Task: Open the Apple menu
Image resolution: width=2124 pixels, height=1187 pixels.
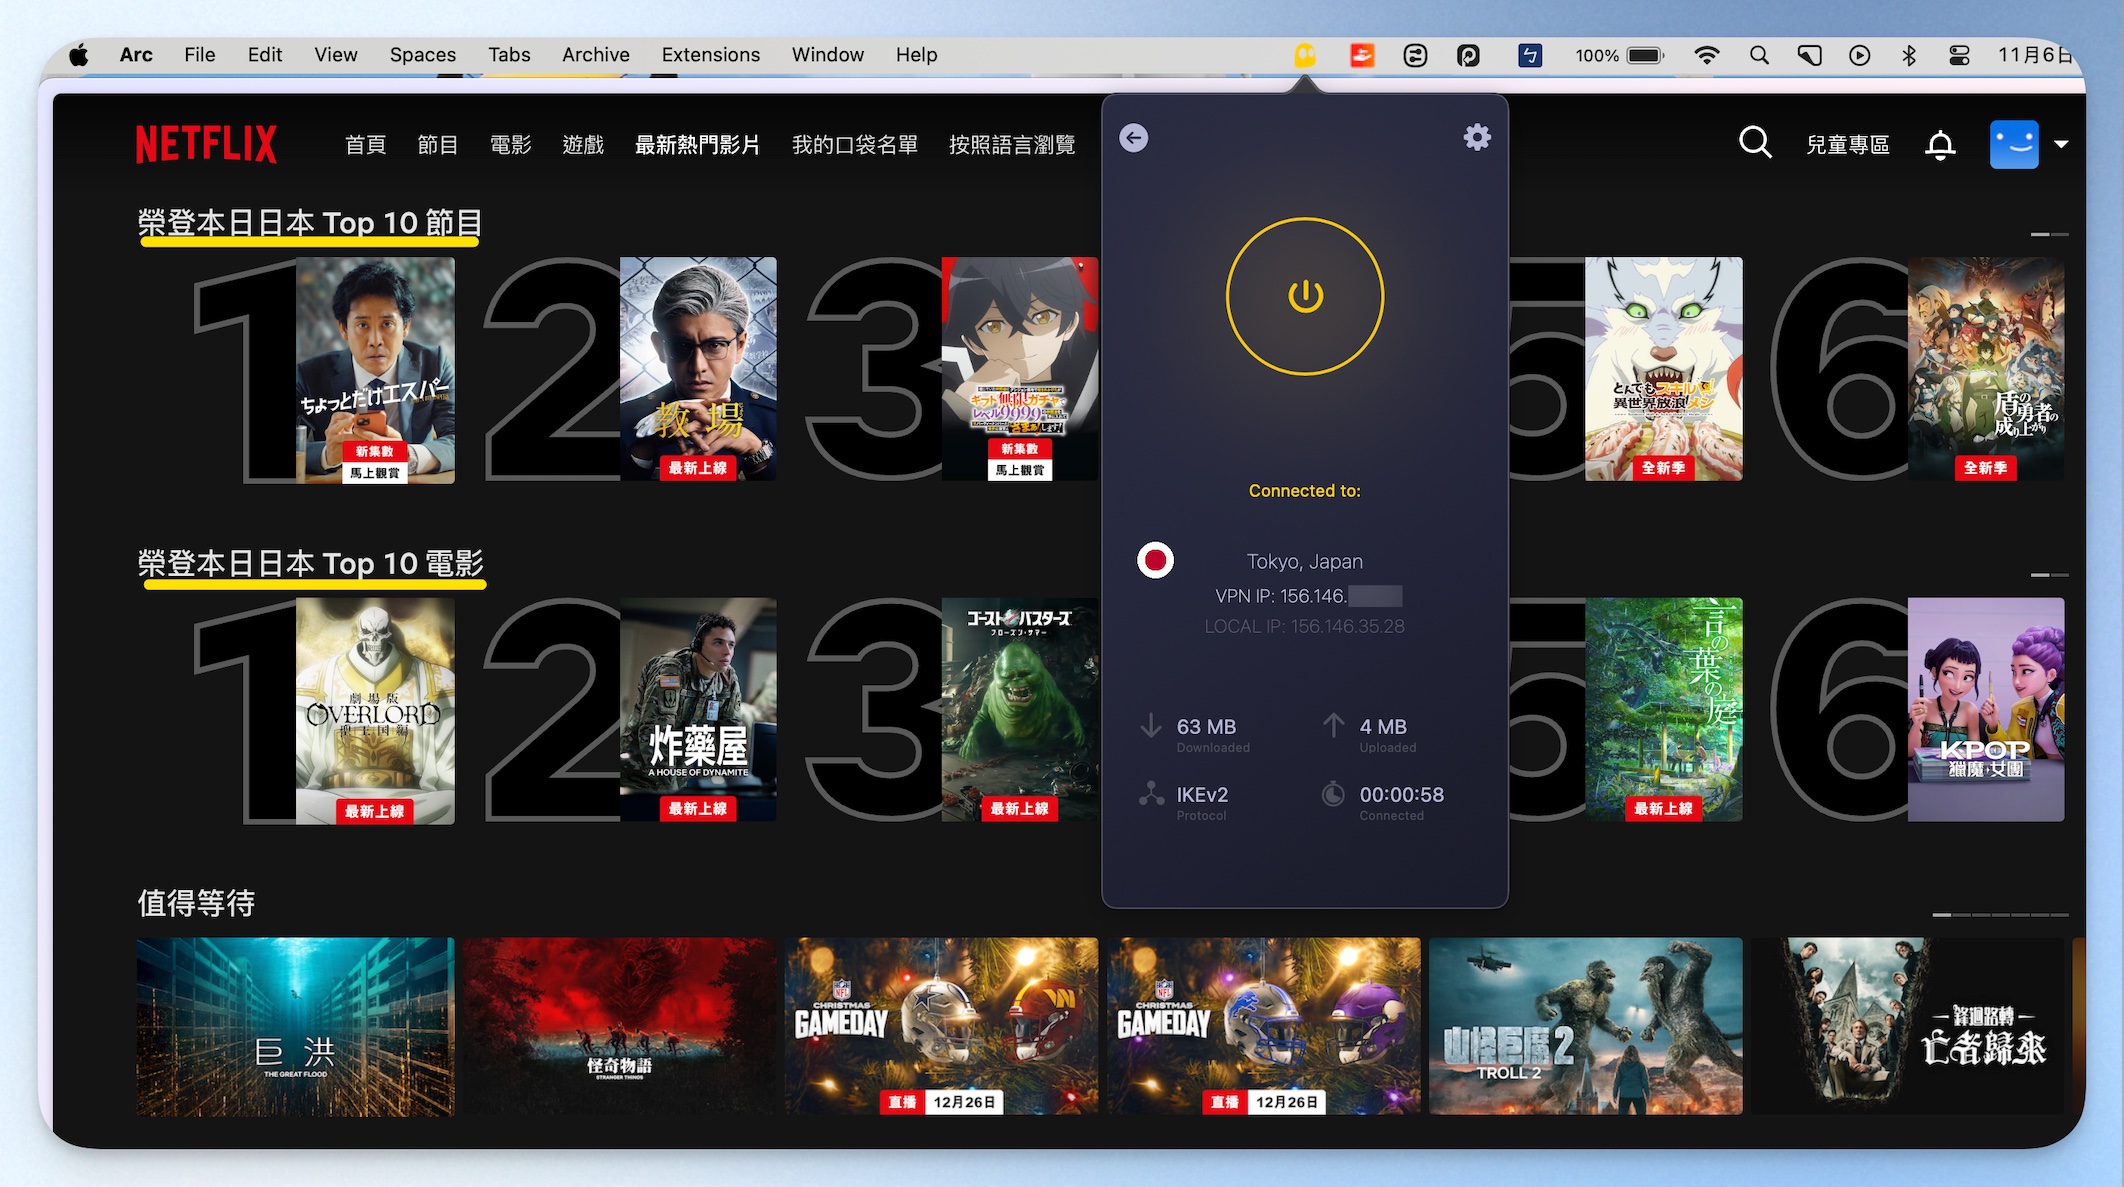Action: click(79, 55)
